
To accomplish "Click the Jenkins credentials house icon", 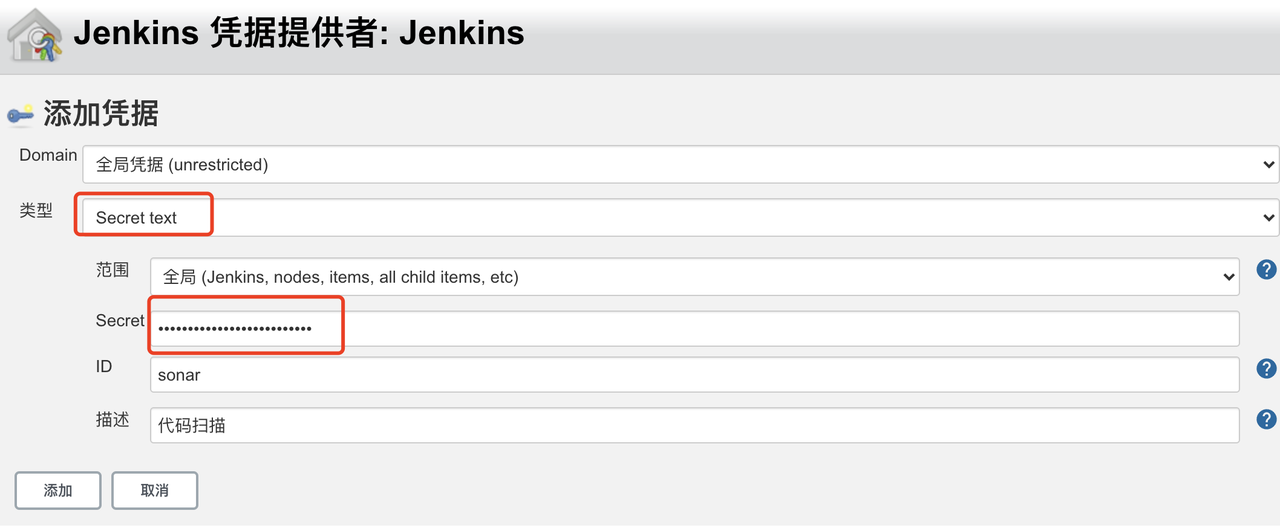I will 35,36.
